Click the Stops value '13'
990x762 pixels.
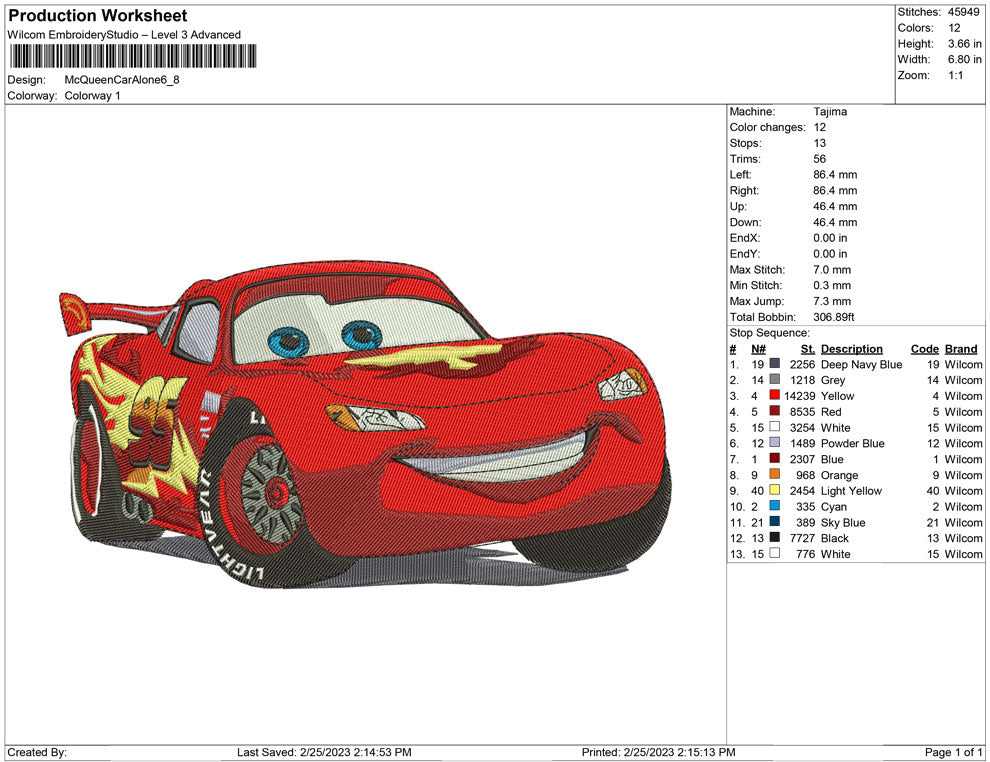[x=820, y=143]
